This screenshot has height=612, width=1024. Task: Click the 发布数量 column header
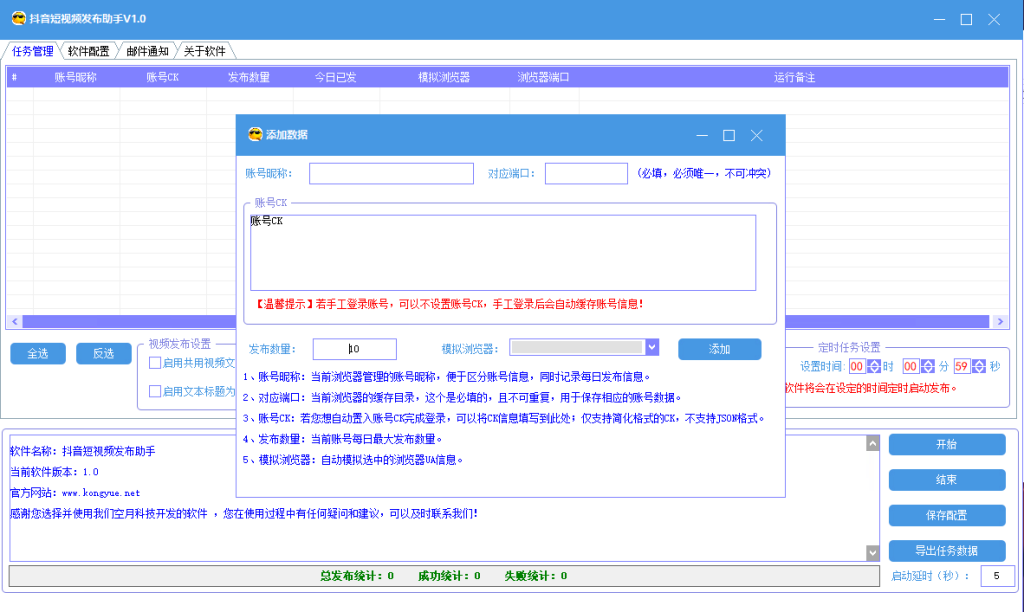point(249,77)
